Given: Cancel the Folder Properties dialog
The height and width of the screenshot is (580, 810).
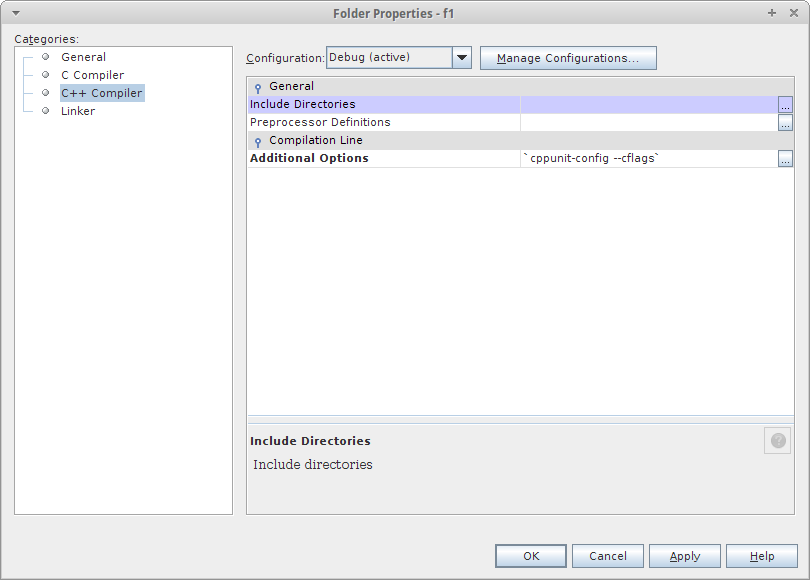Looking at the screenshot, I should point(608,556).
